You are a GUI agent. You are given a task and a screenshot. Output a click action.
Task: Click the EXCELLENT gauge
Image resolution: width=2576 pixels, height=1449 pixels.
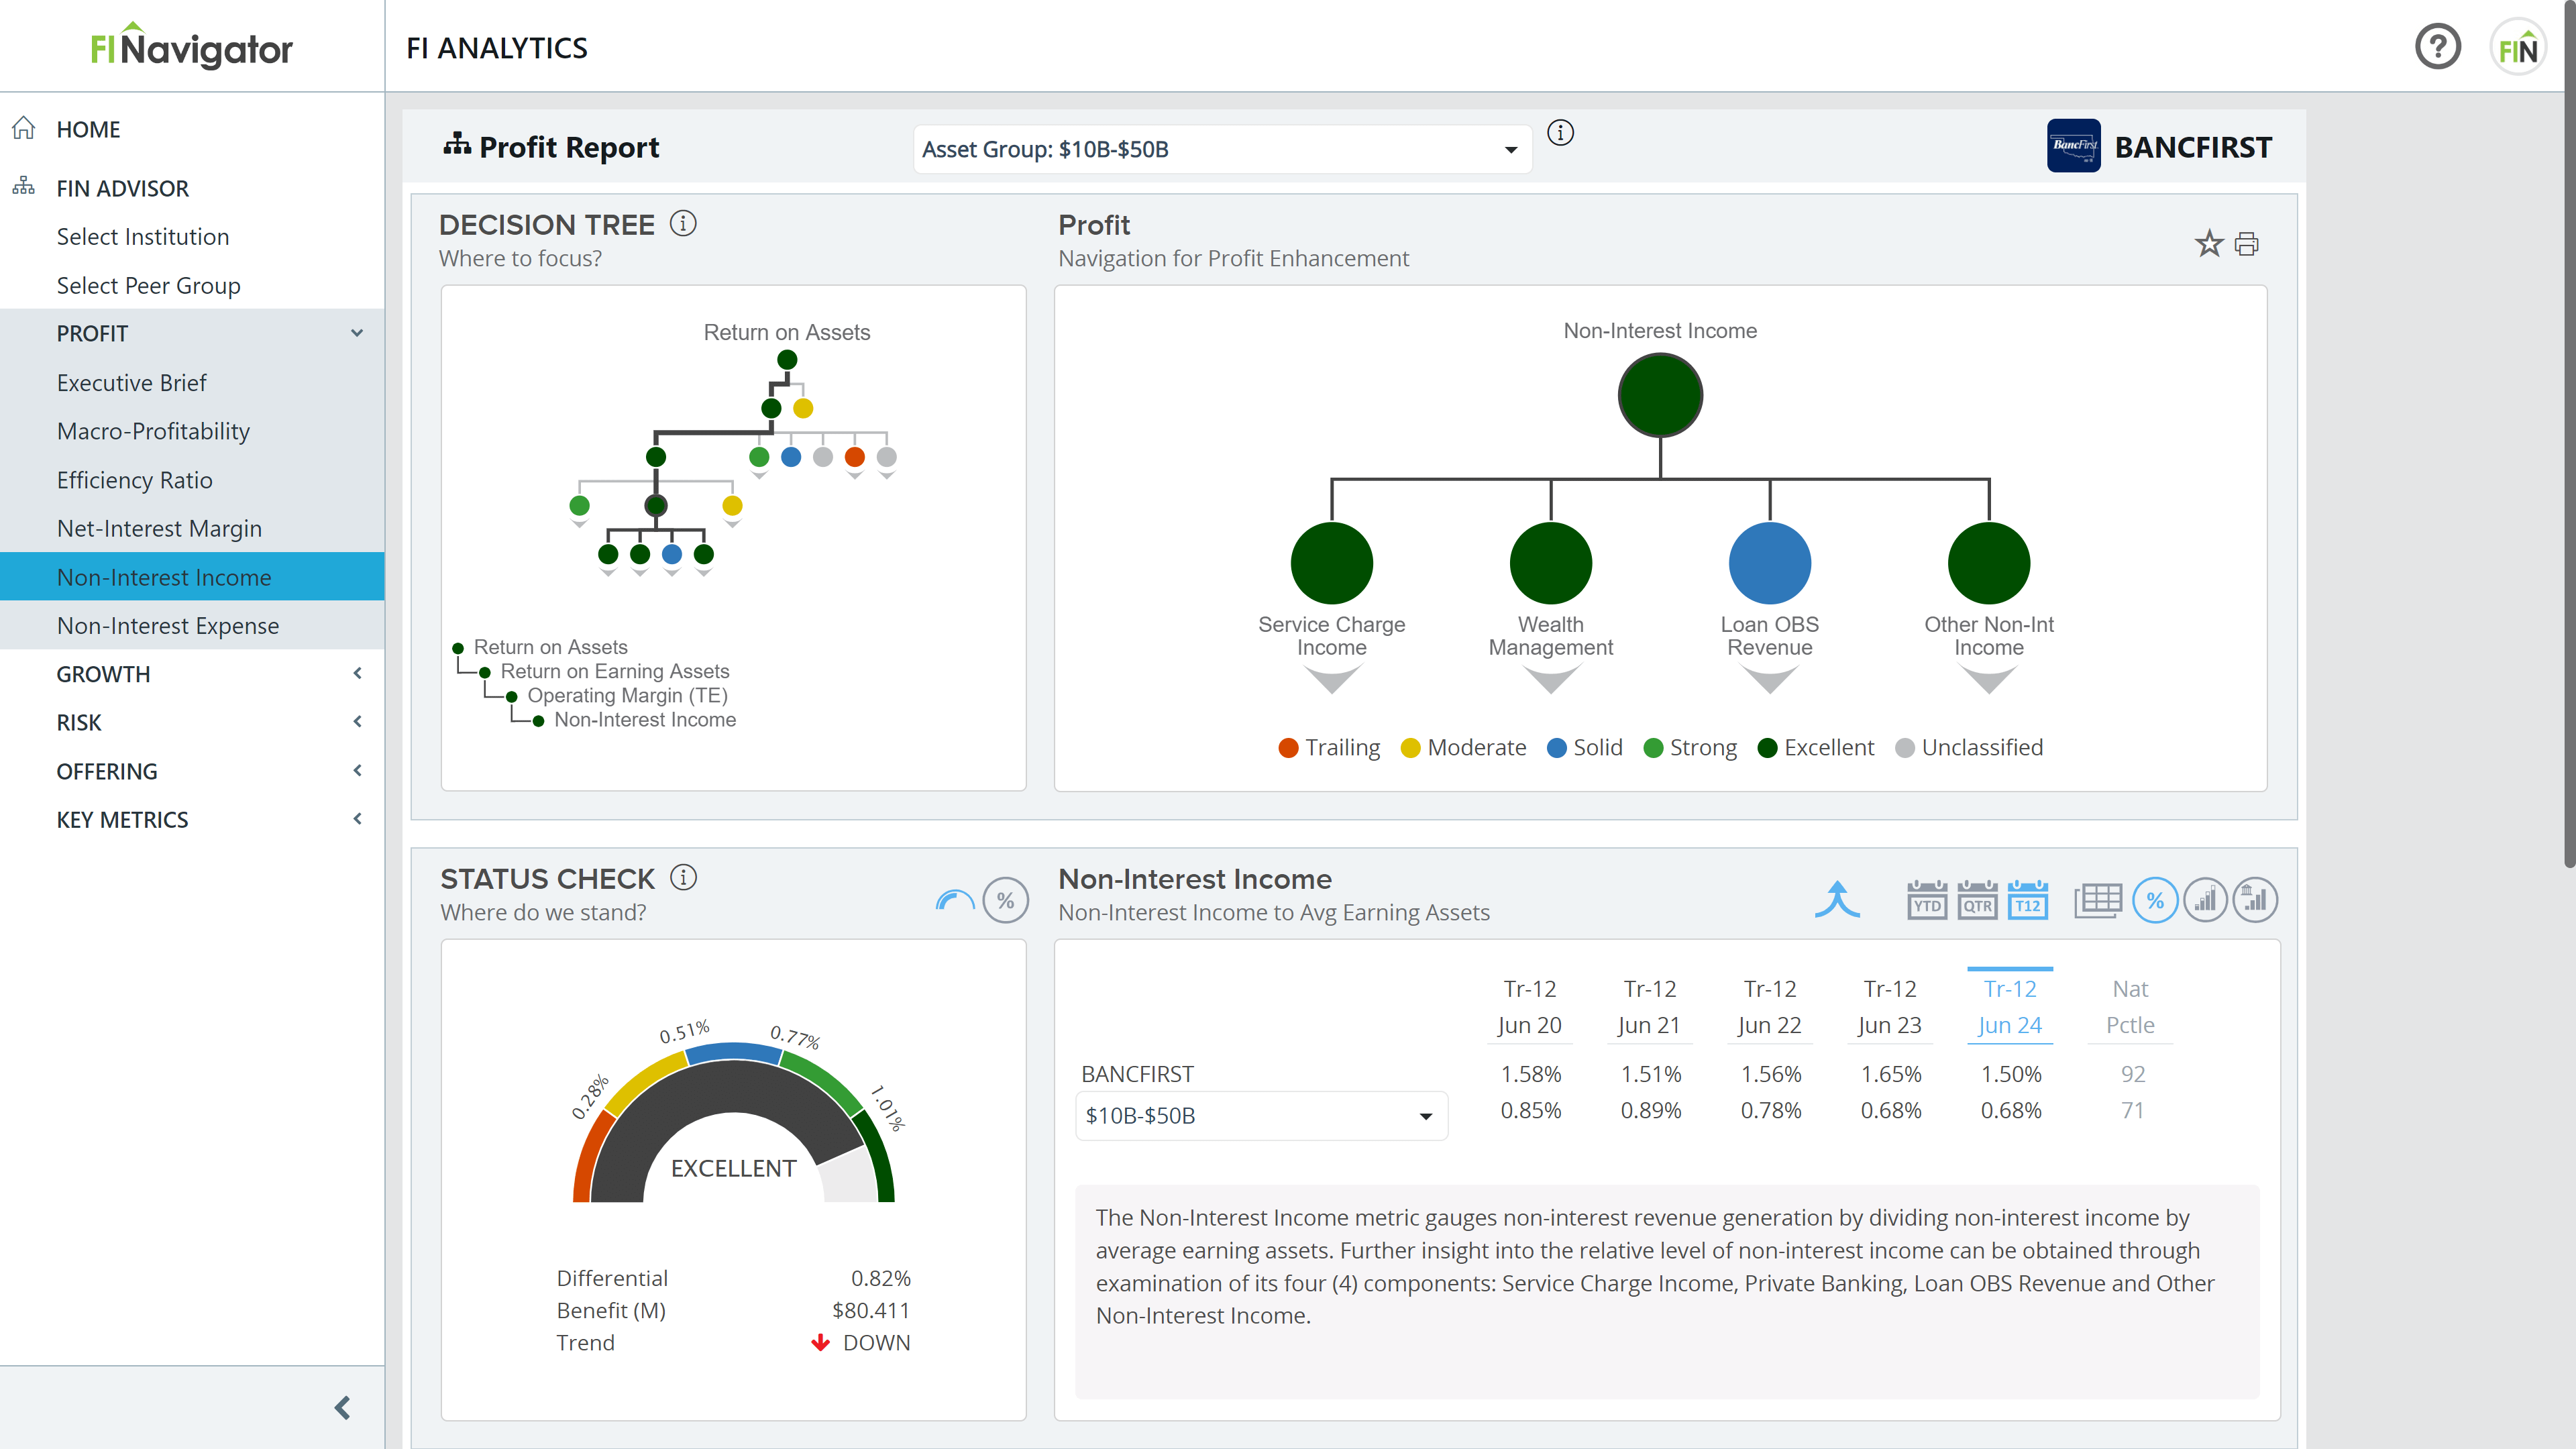click(x=733, y=1120)
